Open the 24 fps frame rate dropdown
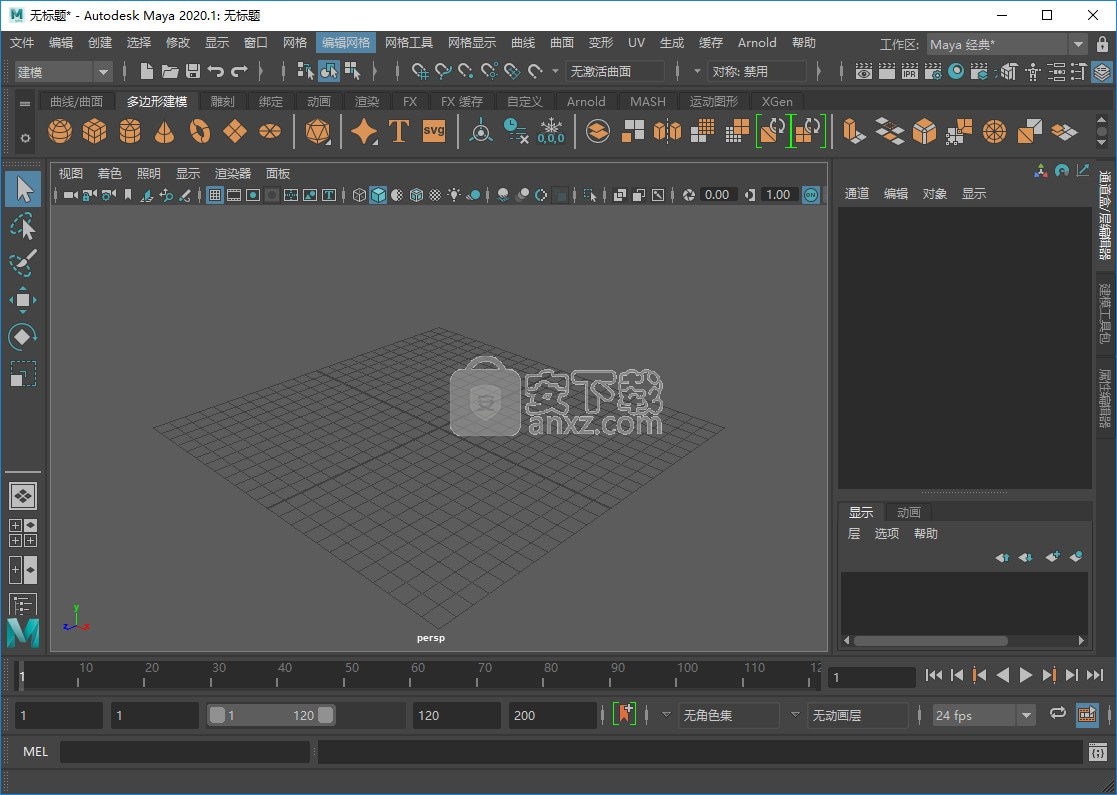 983,715
